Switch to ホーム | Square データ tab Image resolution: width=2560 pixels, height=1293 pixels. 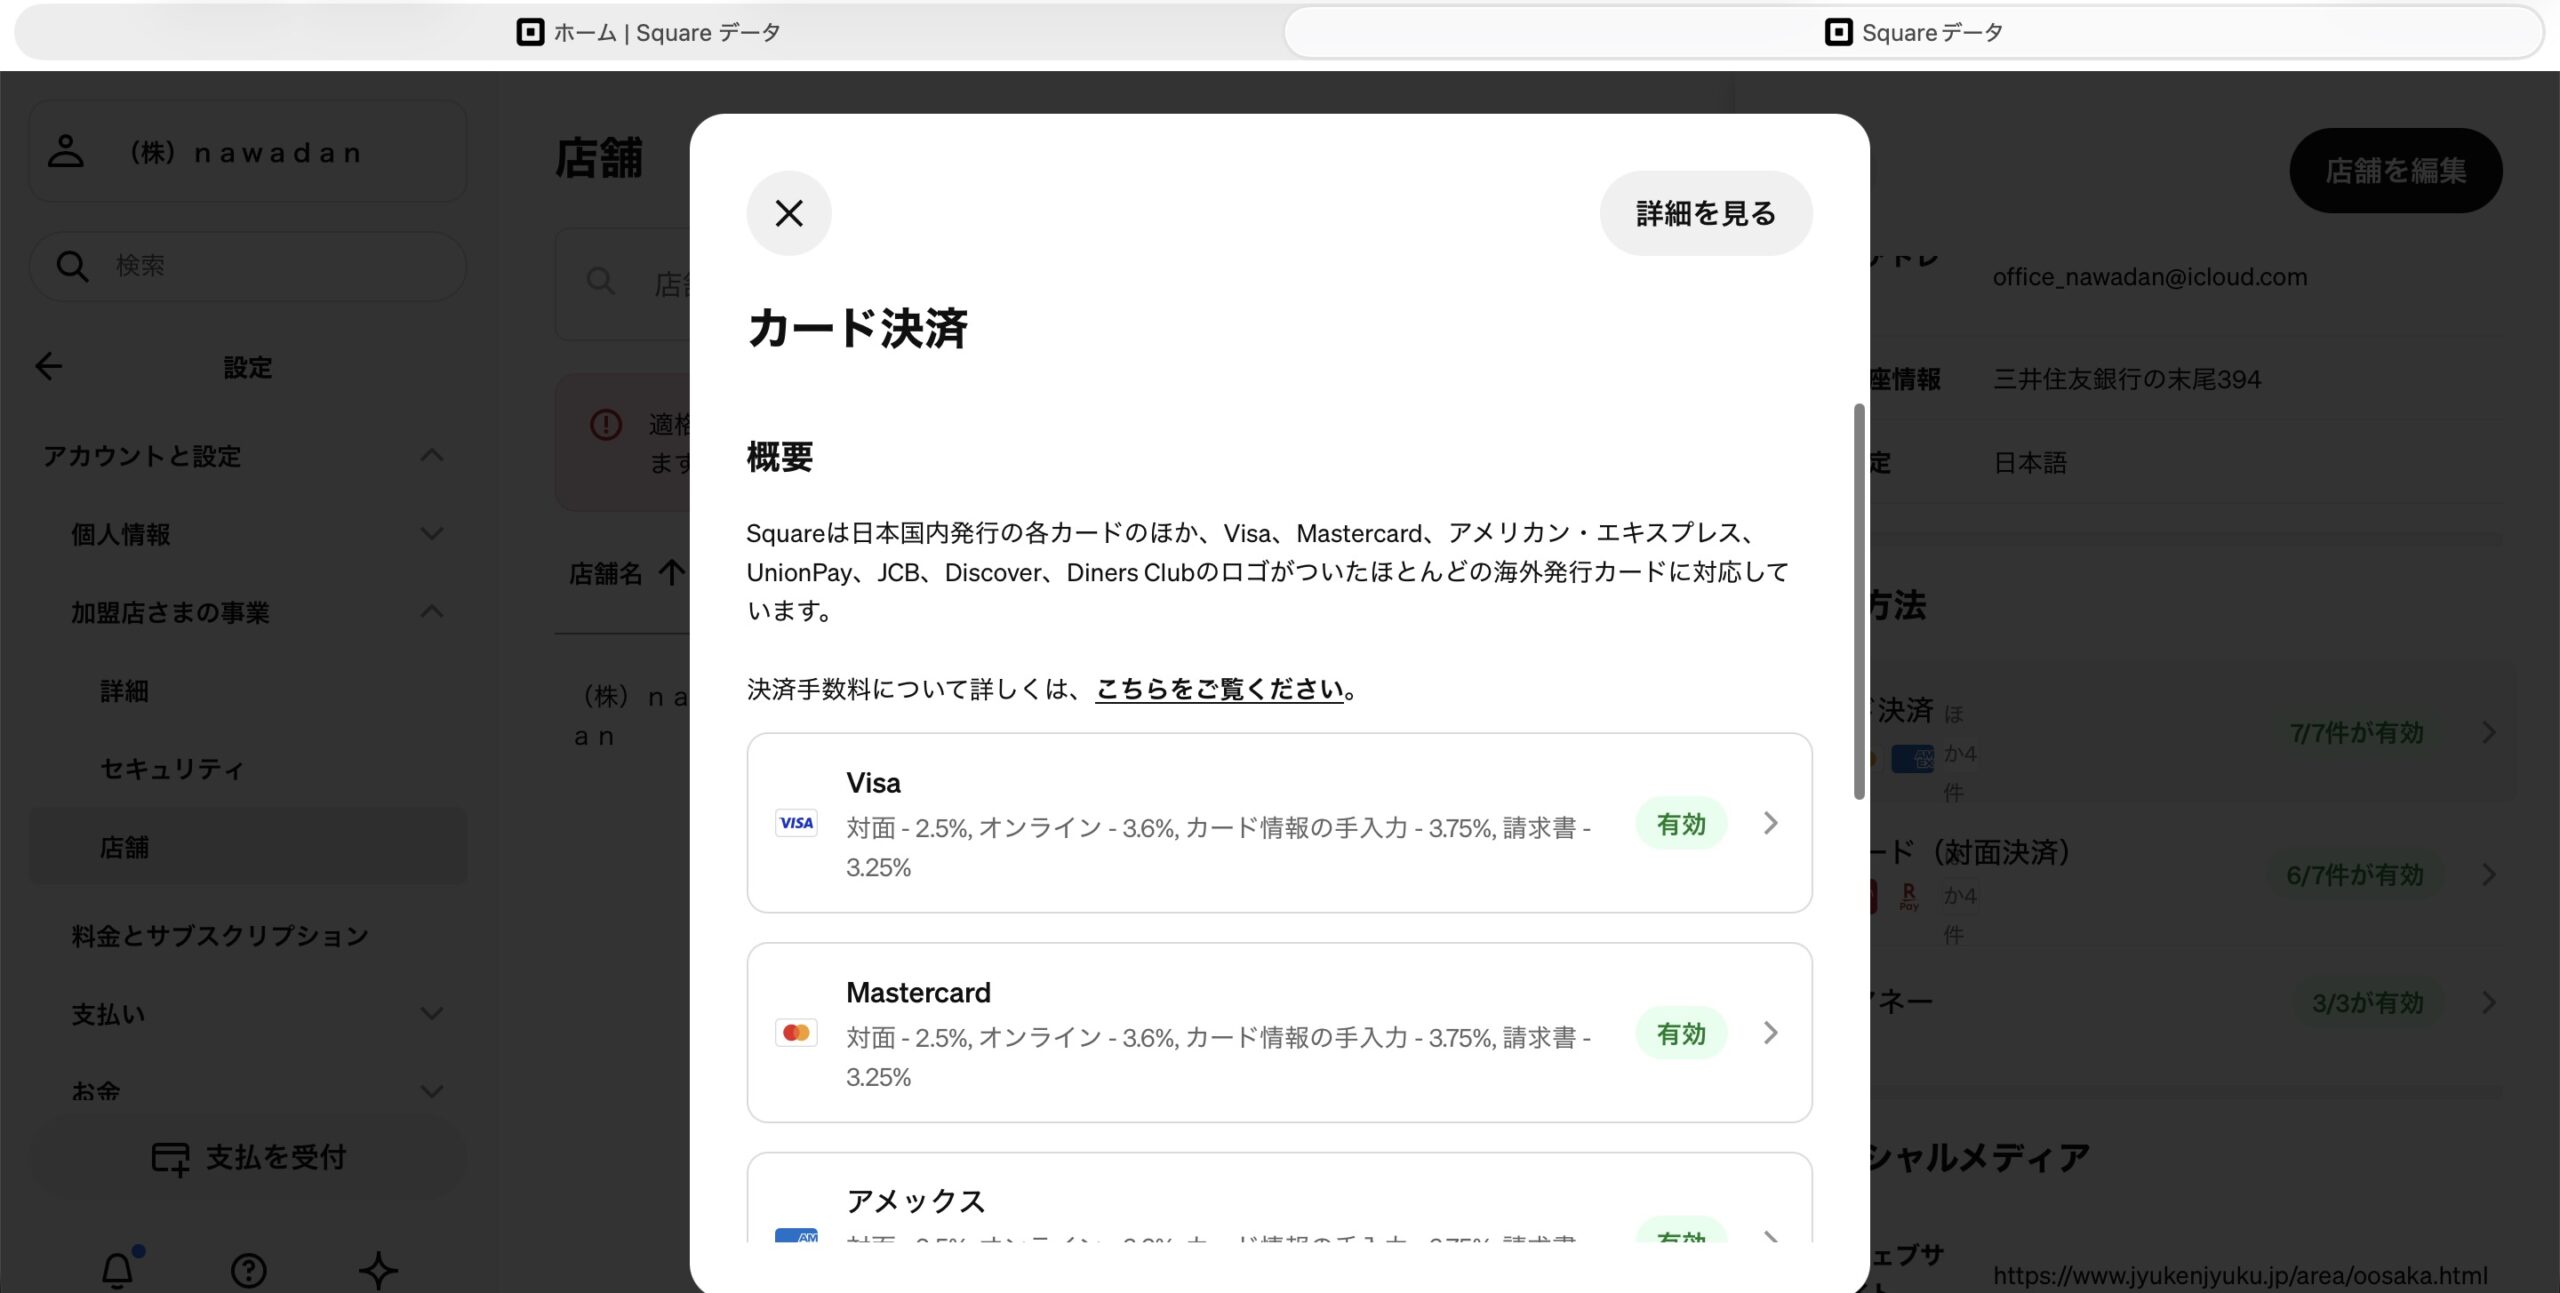click(x=648, y=33)
